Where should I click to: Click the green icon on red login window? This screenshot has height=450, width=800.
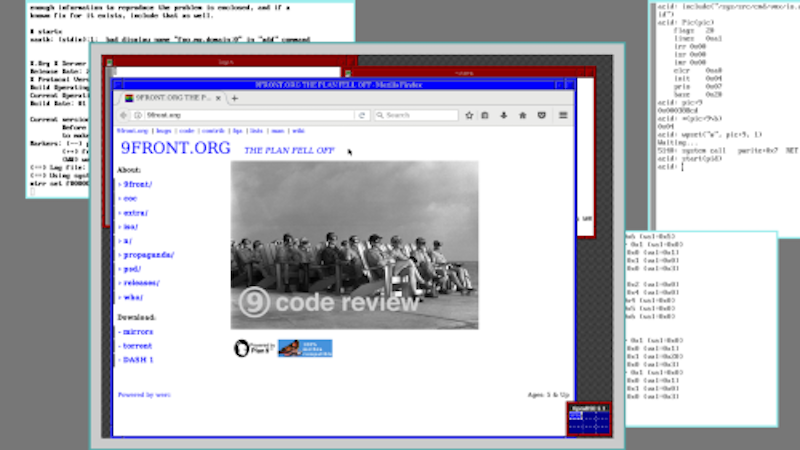109,62
